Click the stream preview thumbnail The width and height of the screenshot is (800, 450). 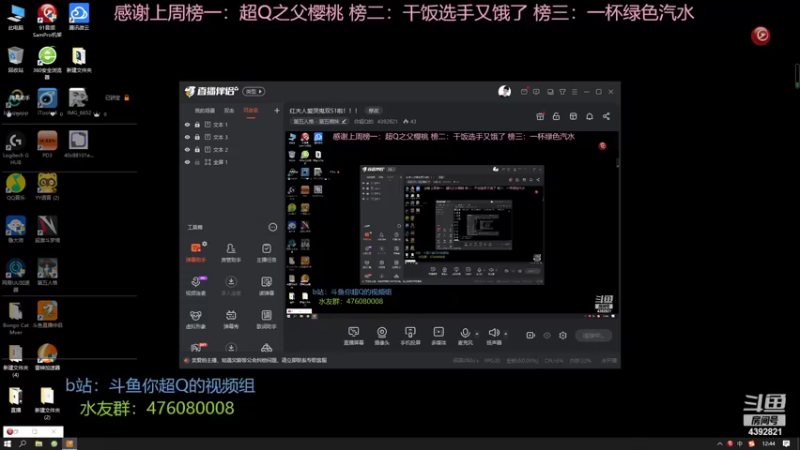pyautogui.click(x=452, y=225)
